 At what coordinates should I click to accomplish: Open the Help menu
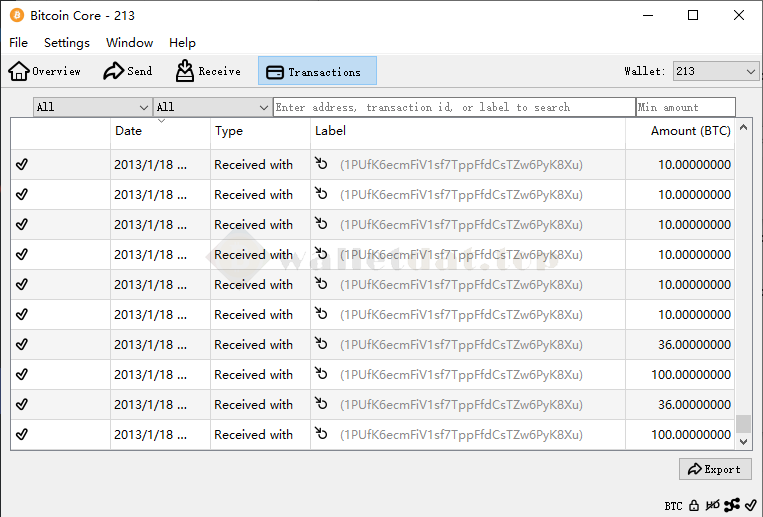[x=182, y=43]
